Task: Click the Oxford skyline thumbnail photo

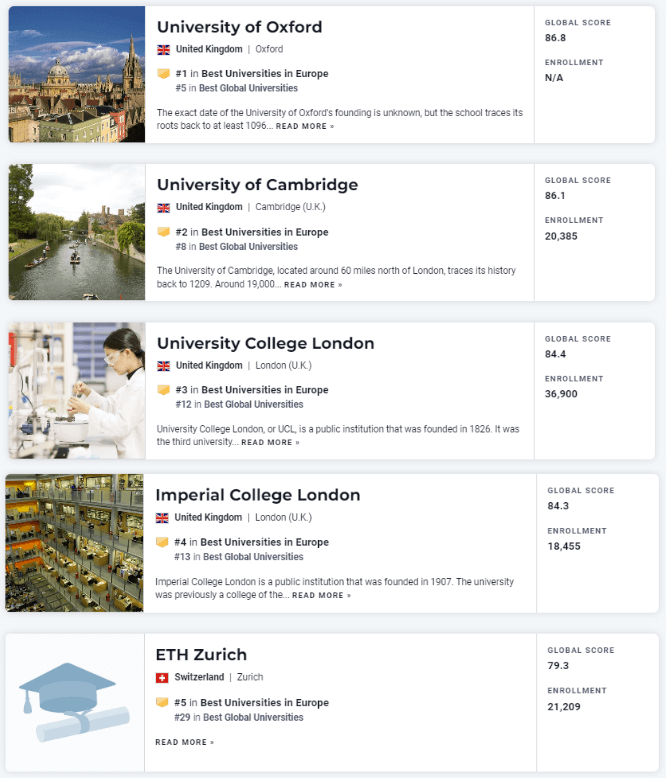Action: coord(77,74)
